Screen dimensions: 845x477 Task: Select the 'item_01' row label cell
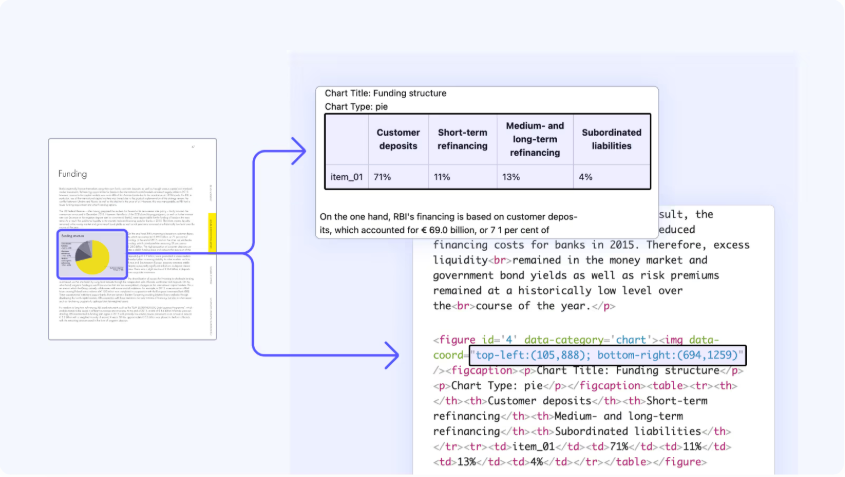pyautogui.click(x=347, y=177)
